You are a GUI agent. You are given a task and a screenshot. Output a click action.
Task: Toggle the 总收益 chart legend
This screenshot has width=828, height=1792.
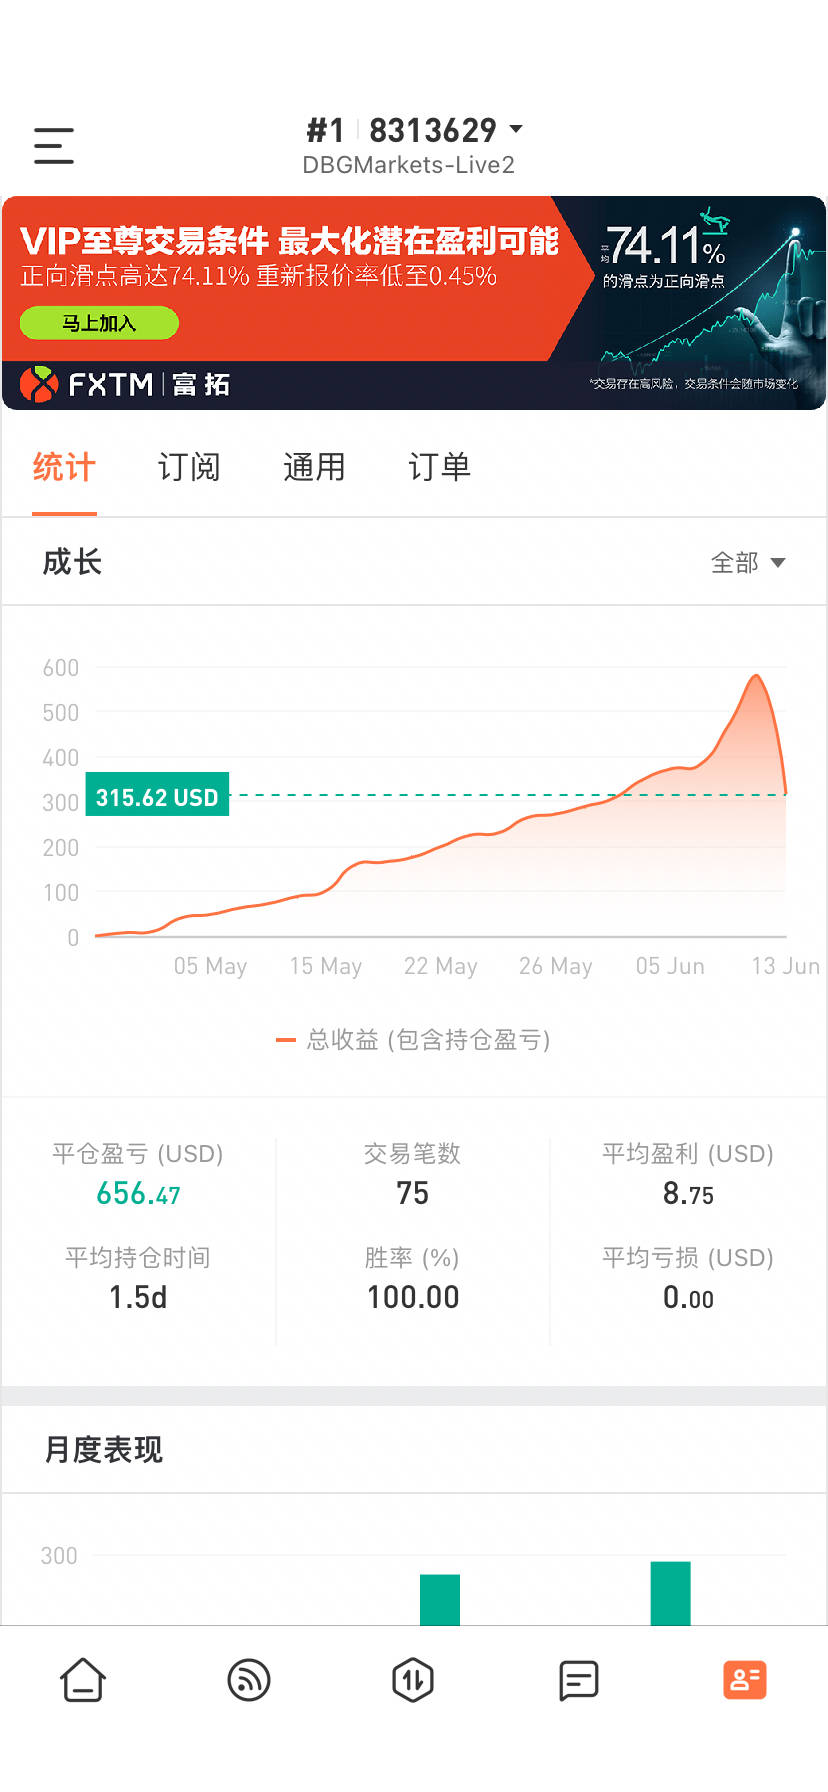pyautogui.click(x=413, y=1040)
